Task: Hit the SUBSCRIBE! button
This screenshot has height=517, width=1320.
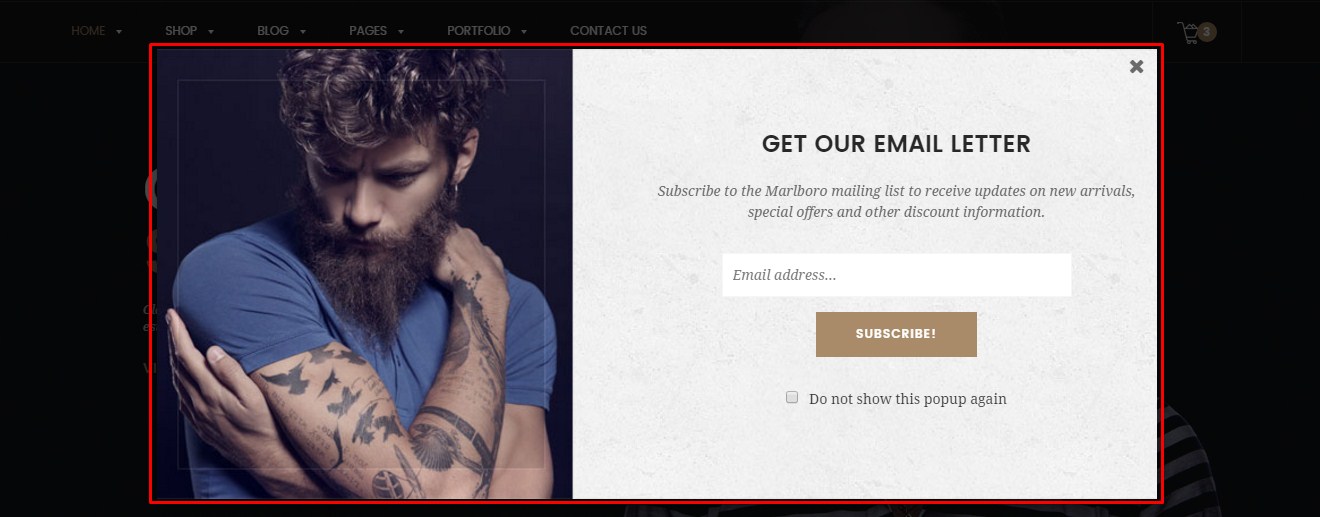Action: (896, 334)
